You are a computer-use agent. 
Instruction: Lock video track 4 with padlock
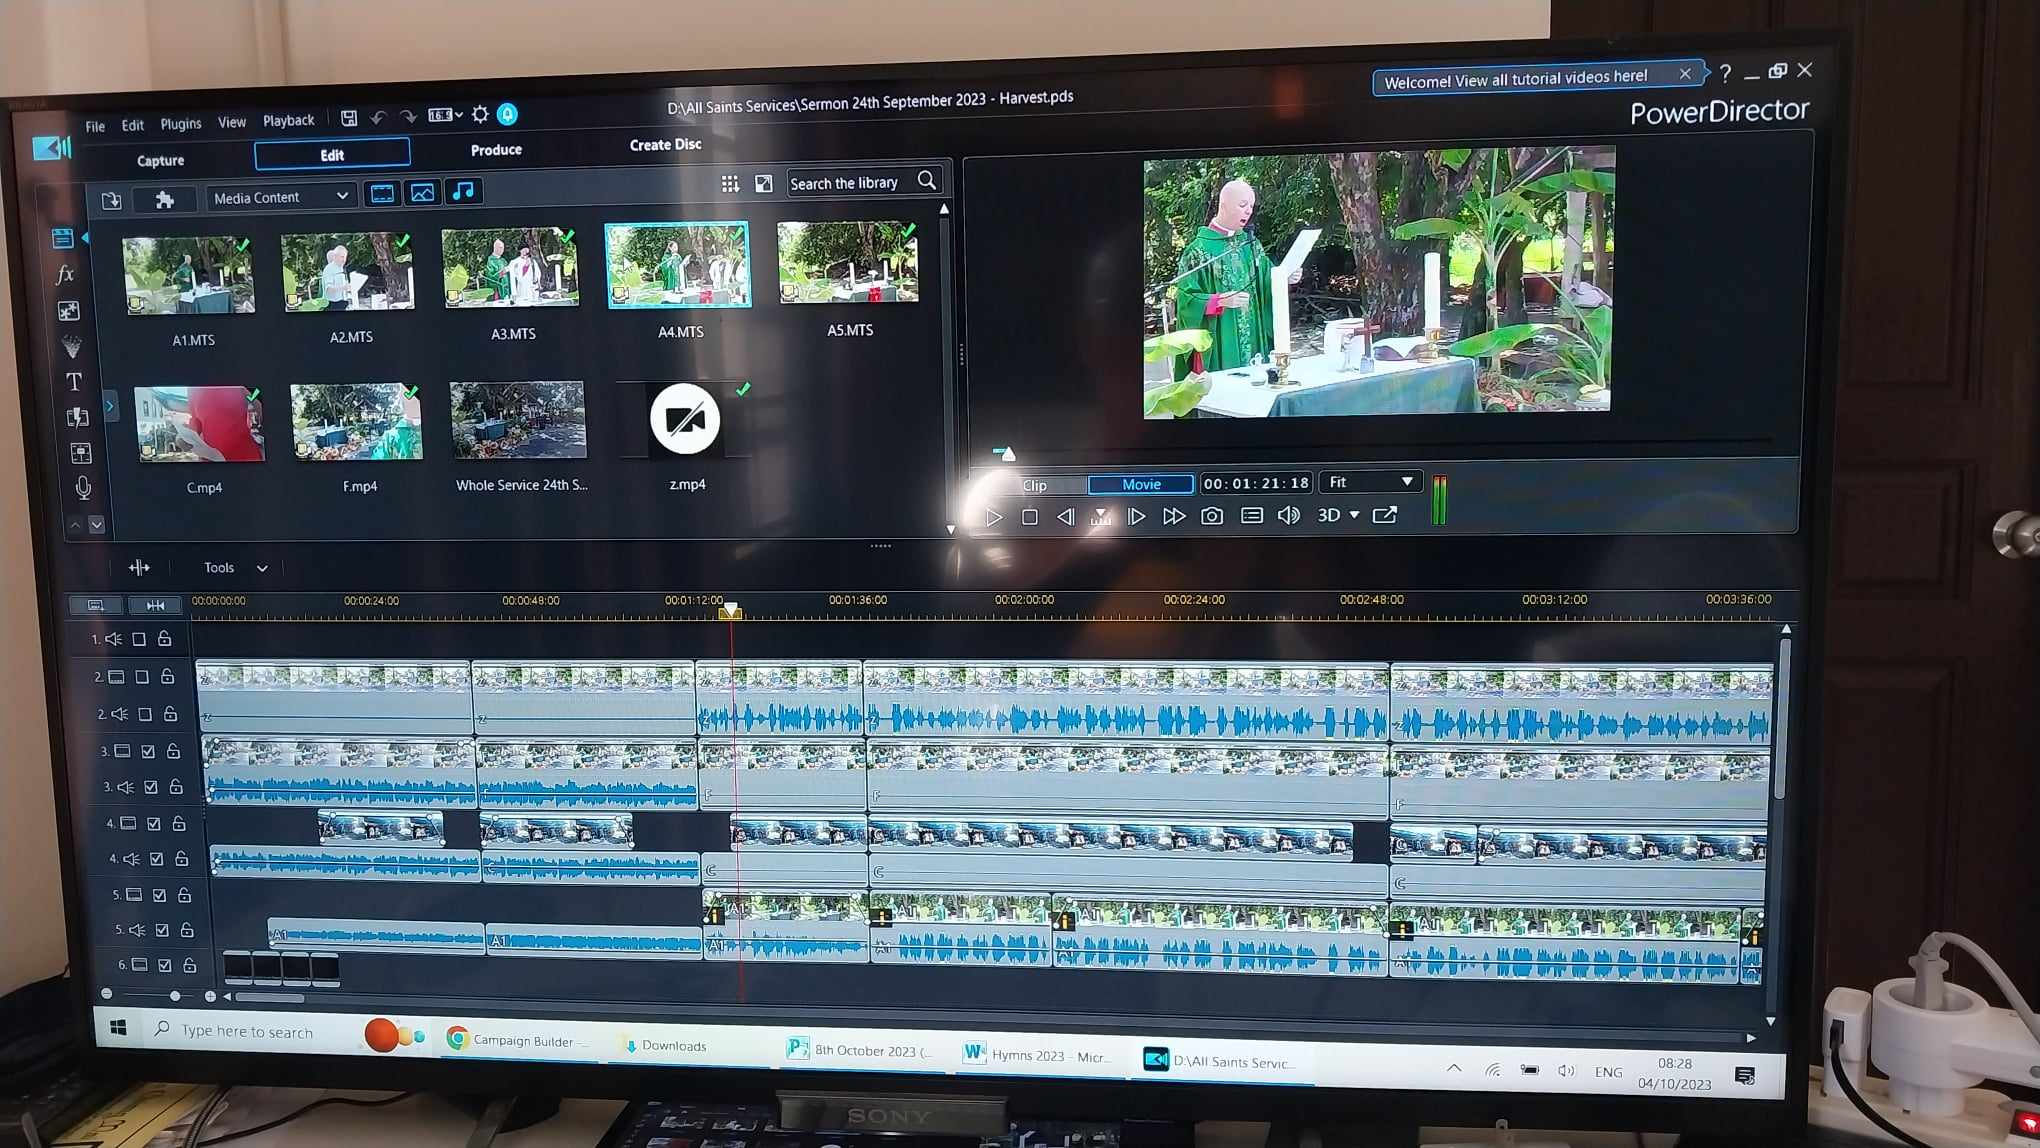click(x=179, y=823)
